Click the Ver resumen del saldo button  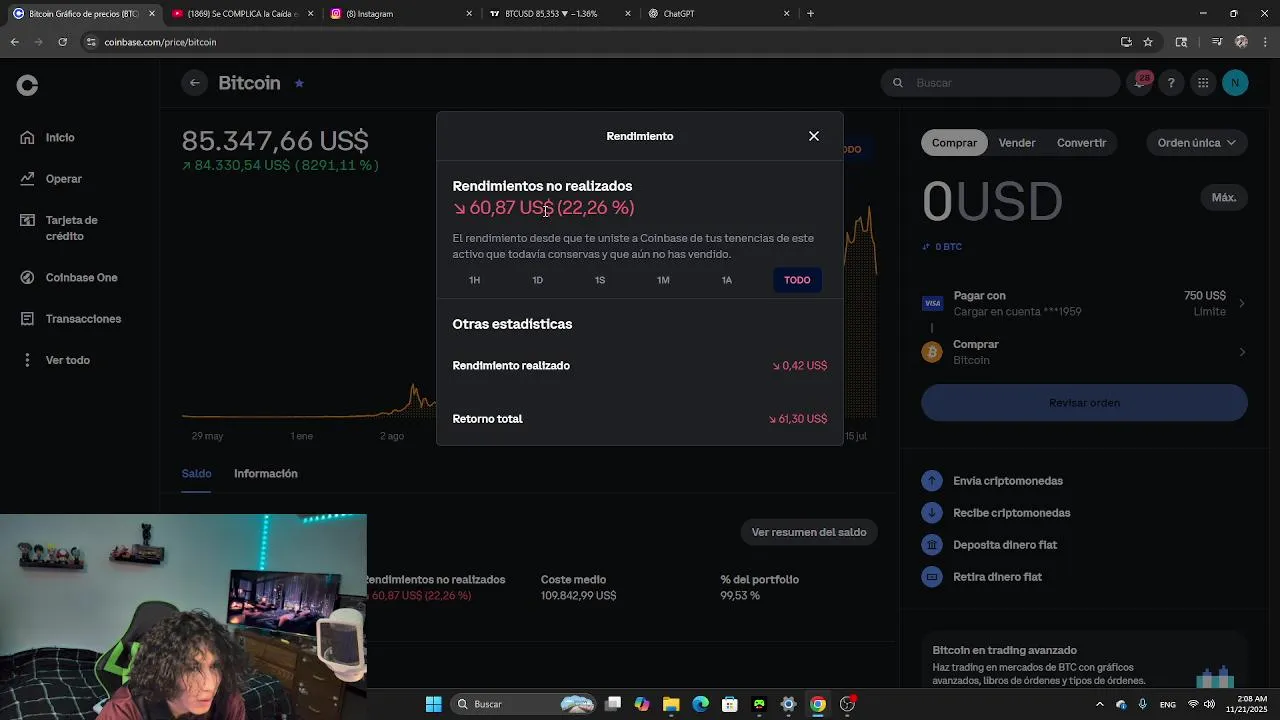coord(809,532)
